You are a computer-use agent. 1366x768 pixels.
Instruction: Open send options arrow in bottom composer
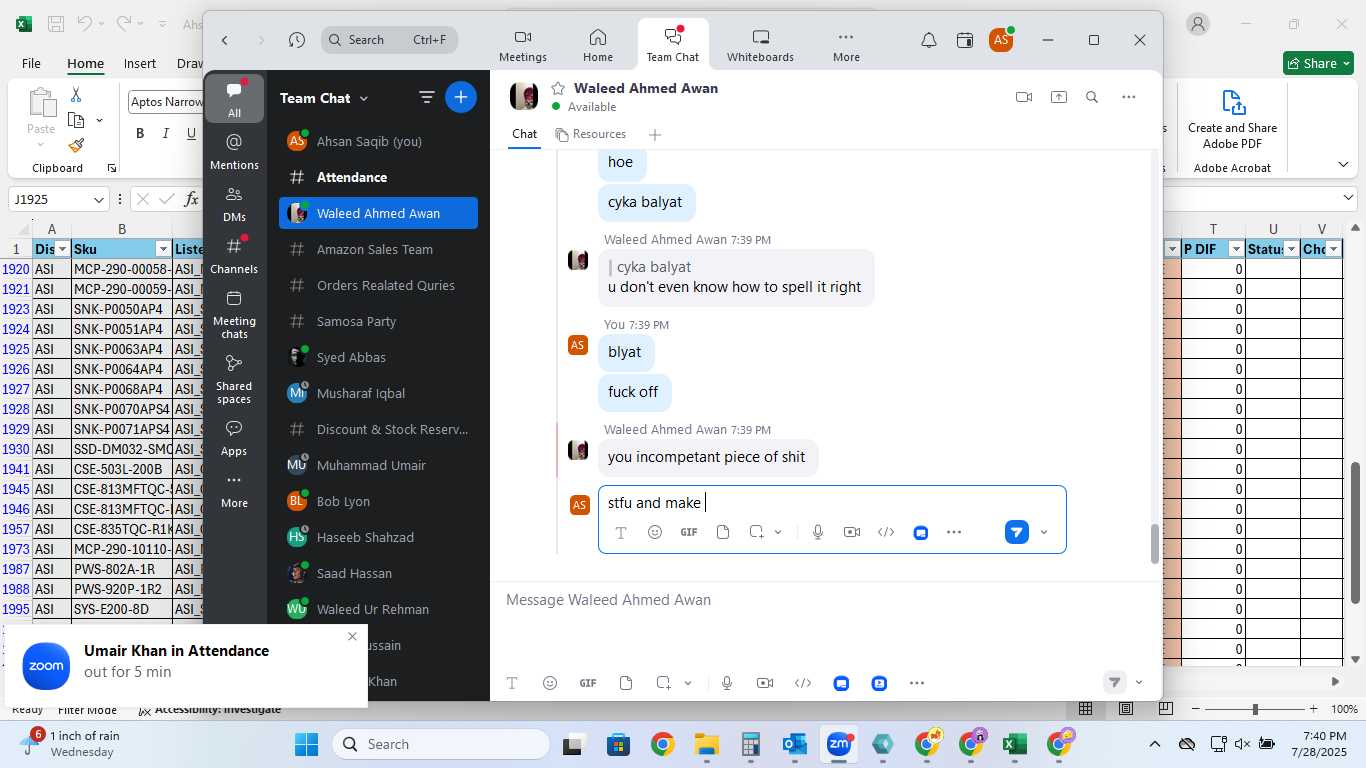point(1139,683)
